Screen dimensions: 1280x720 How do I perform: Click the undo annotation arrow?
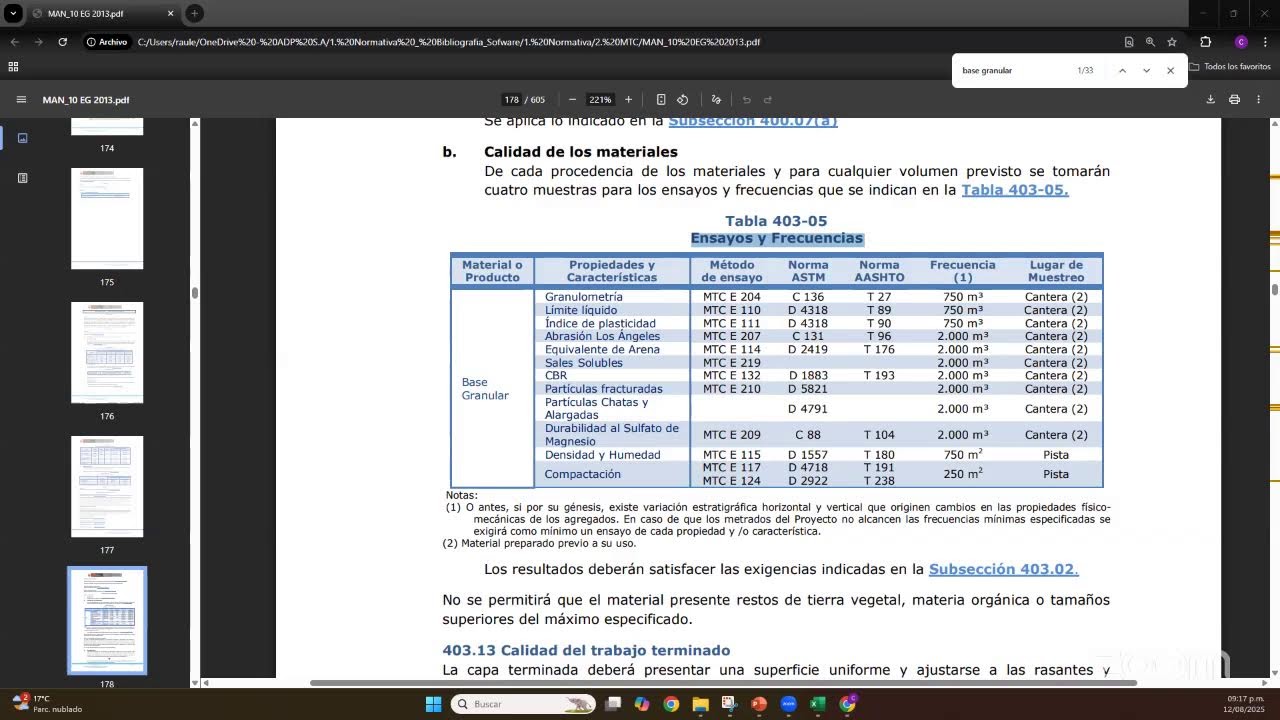(746, 100)
